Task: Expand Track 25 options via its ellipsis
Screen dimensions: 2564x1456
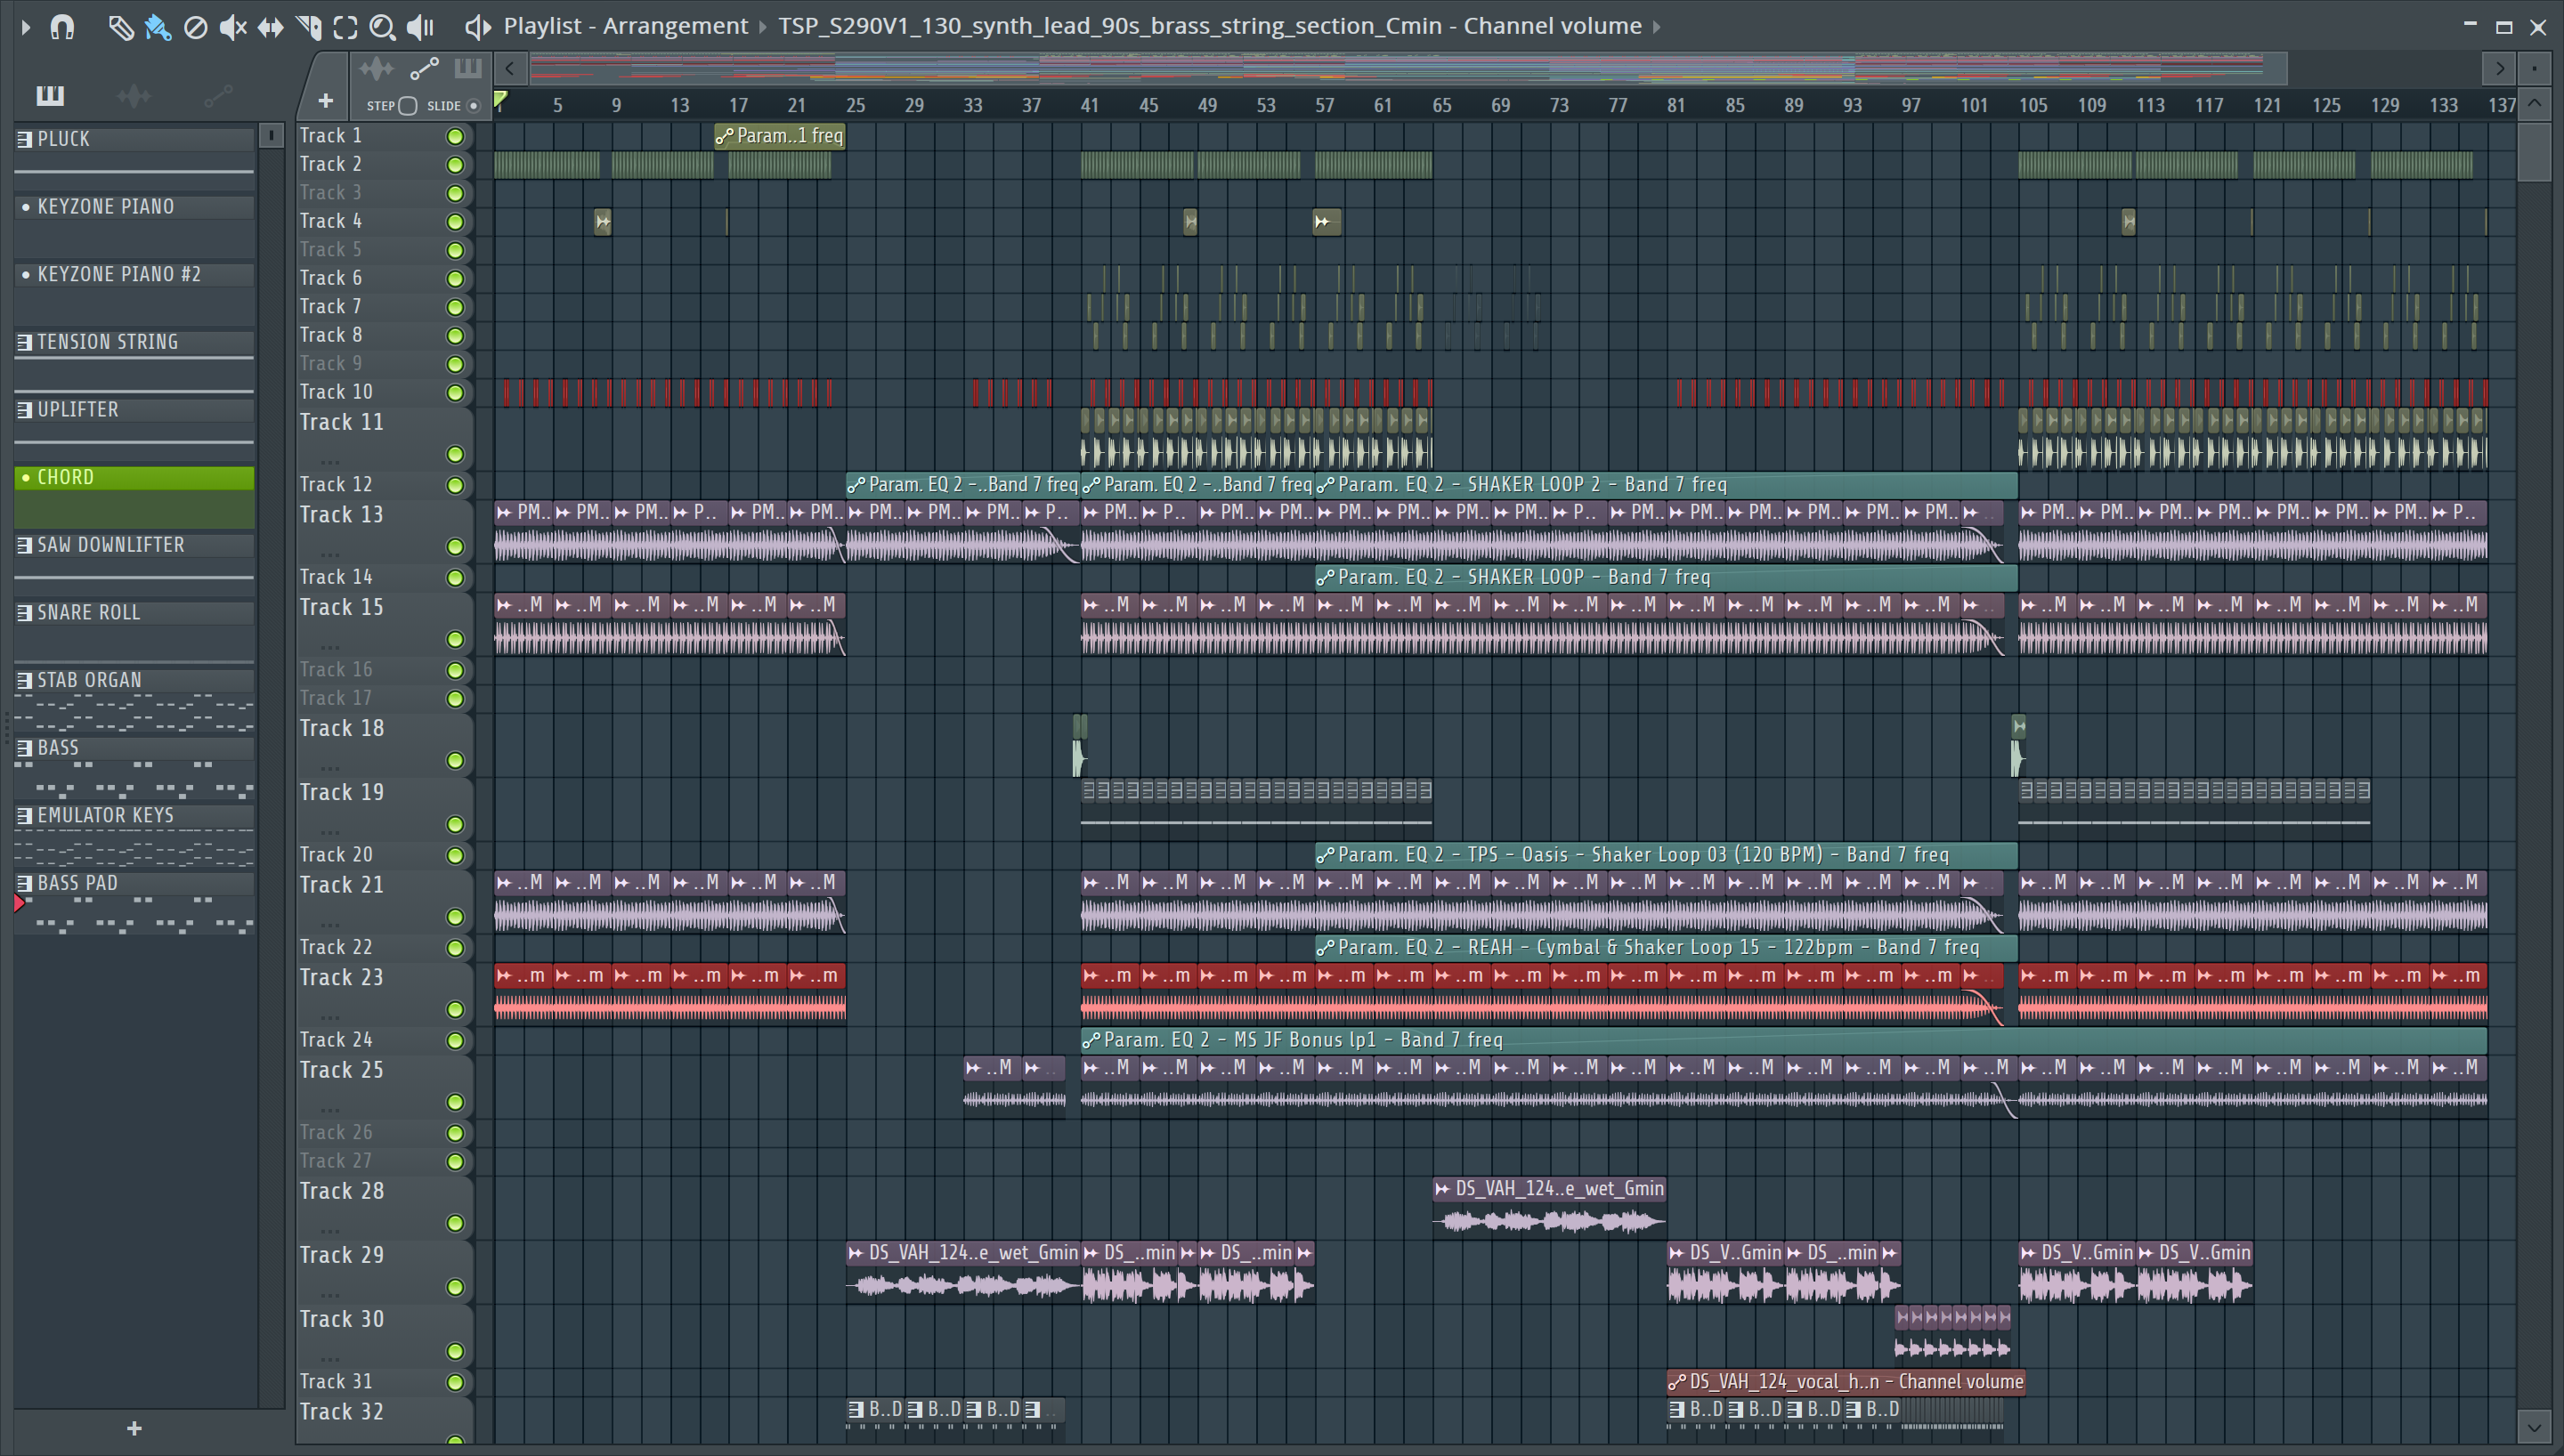Action: click(330, 1108)
